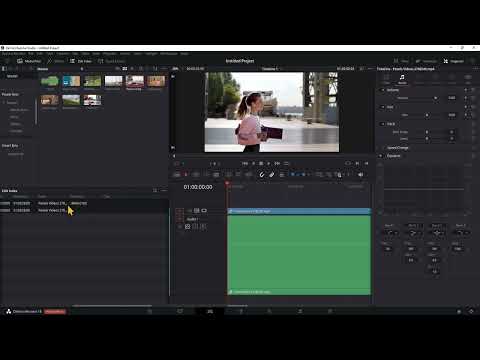The width and height of the screenshot is (480, 360).
Task: Click the red playhead on timeline ruler
Action: coord(227,183)
